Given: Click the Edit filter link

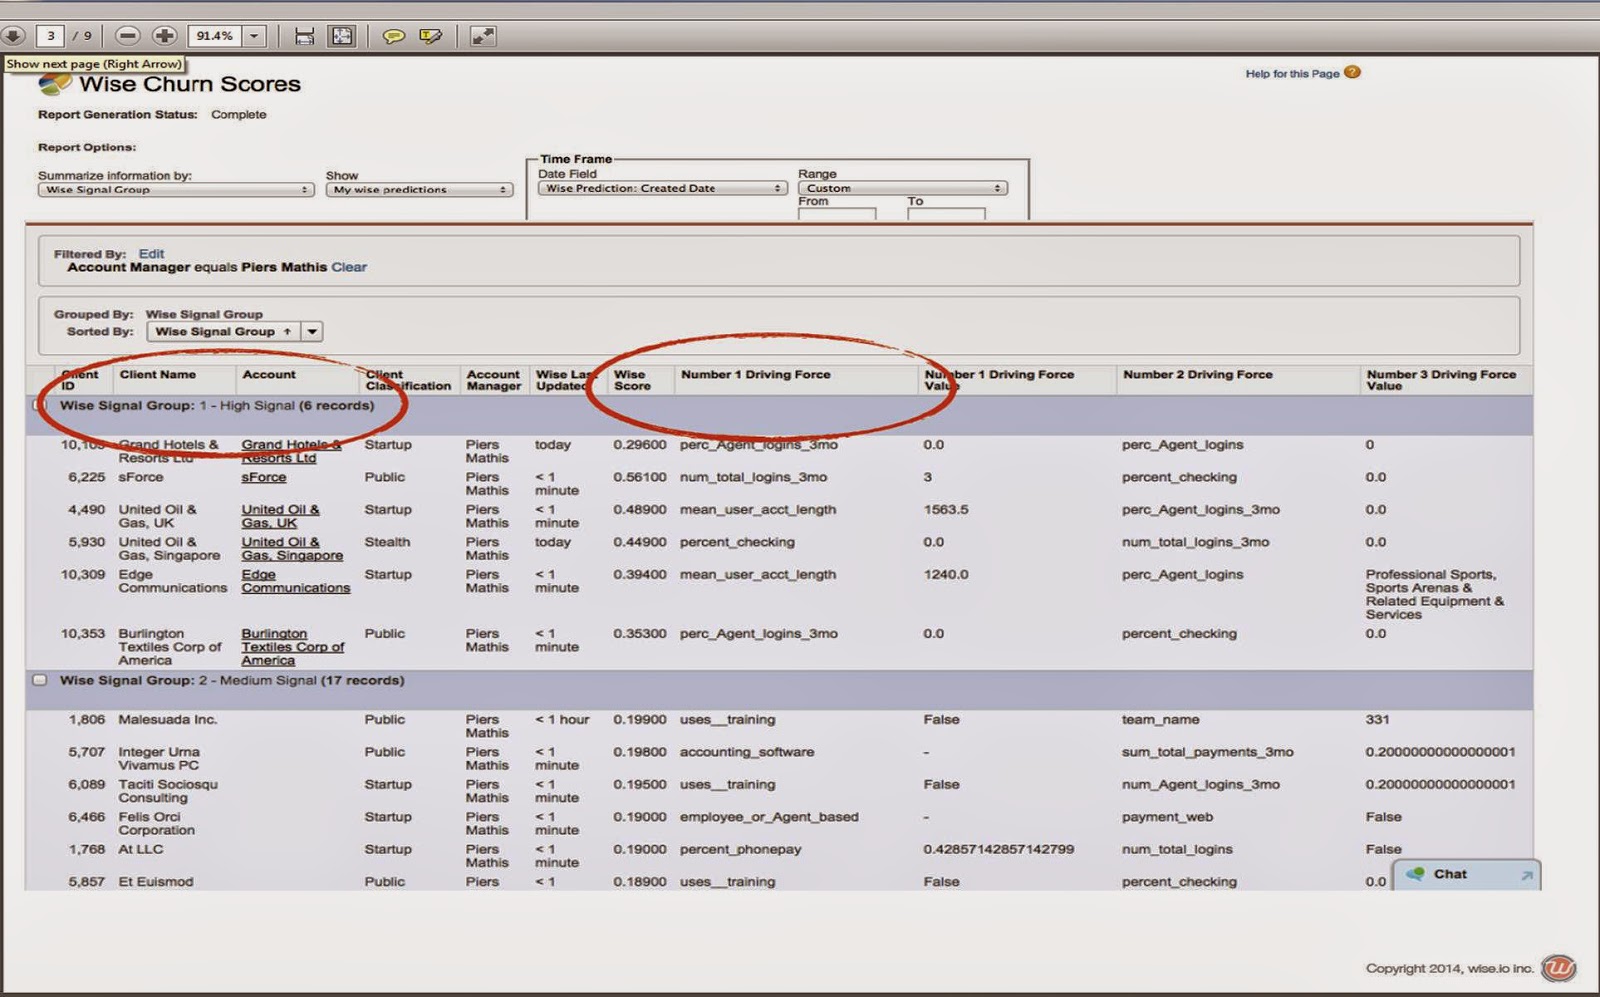Looking at the screenshot, I should pos(151,254).
